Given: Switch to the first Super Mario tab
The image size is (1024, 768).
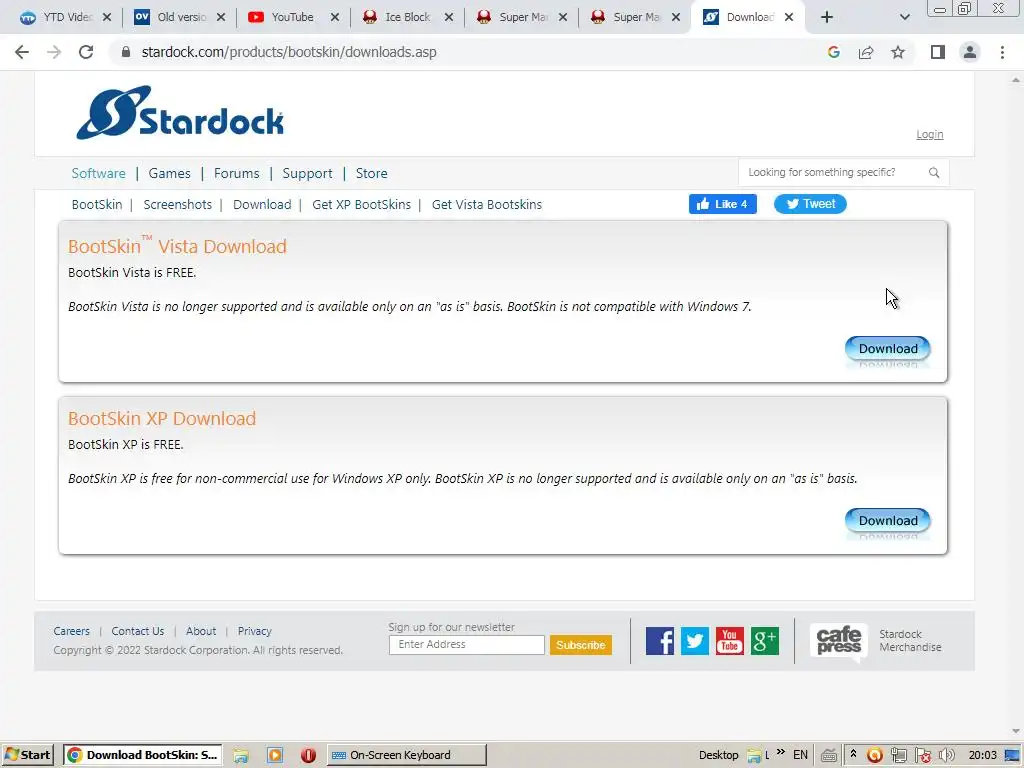Looking at the screenshot, I should click(x=521, y=17).
